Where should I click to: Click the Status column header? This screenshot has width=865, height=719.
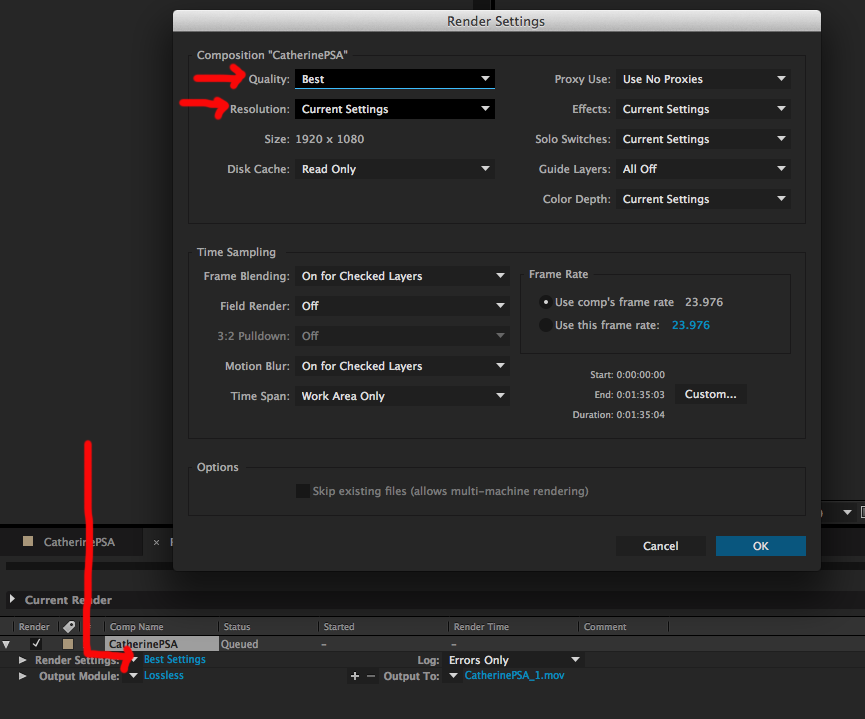click(237, 627)
